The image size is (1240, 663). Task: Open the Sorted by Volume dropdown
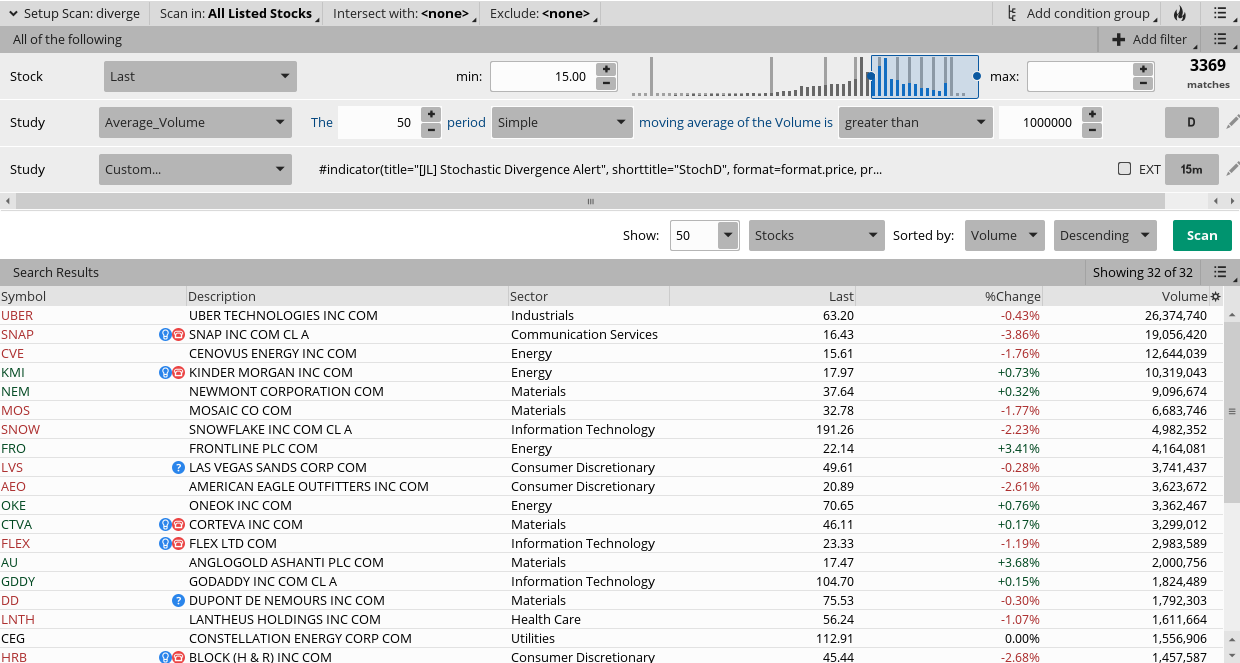click(1005, 236)
